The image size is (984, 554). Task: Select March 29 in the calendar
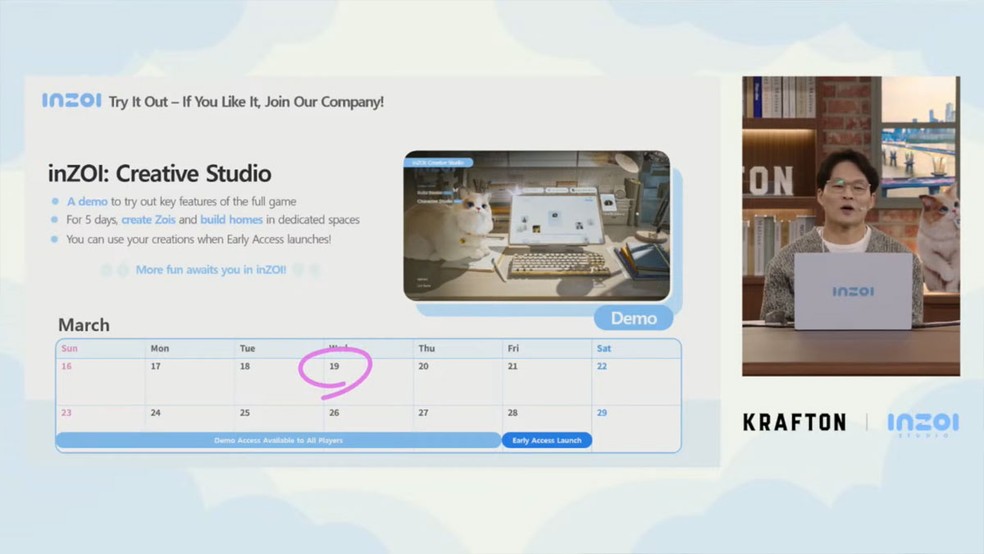point(602,413)
